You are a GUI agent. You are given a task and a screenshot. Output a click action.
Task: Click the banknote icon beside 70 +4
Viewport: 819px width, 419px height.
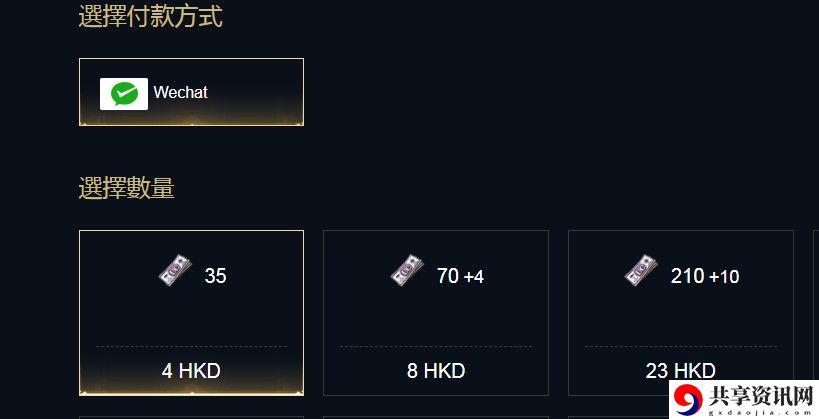(407, 270)
